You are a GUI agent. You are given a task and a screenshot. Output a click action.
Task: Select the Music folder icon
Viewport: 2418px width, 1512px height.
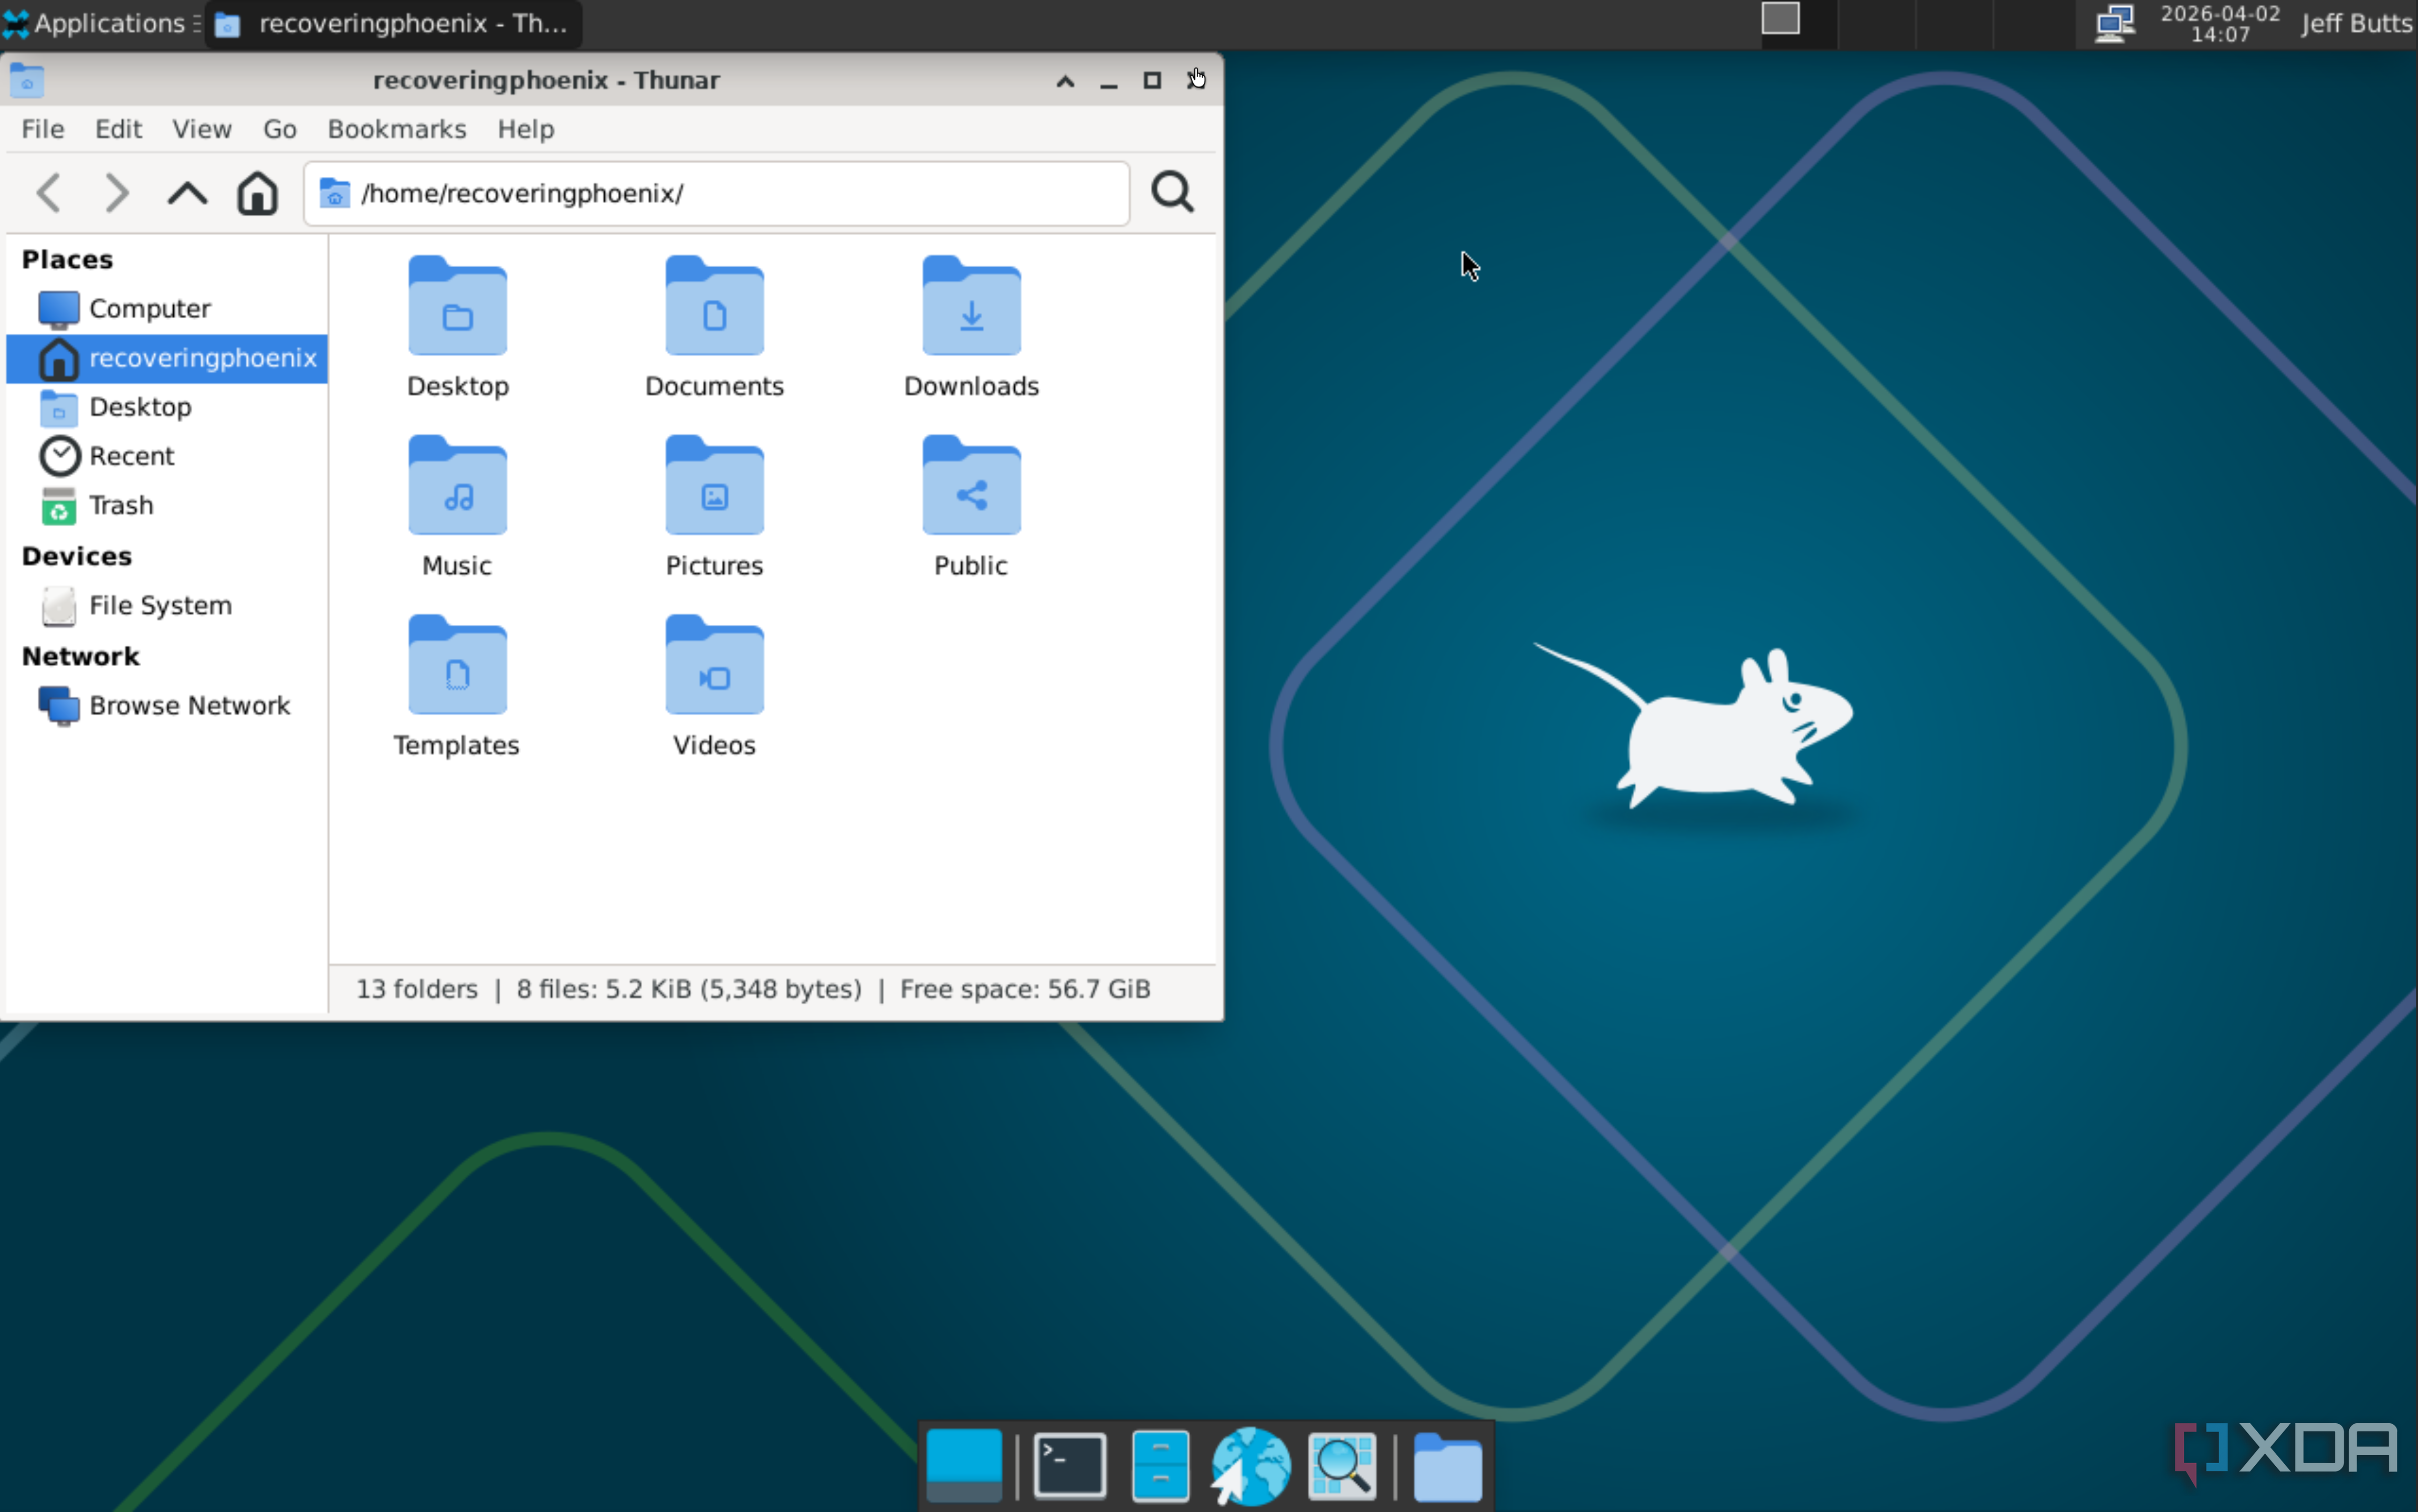point(458,485)
